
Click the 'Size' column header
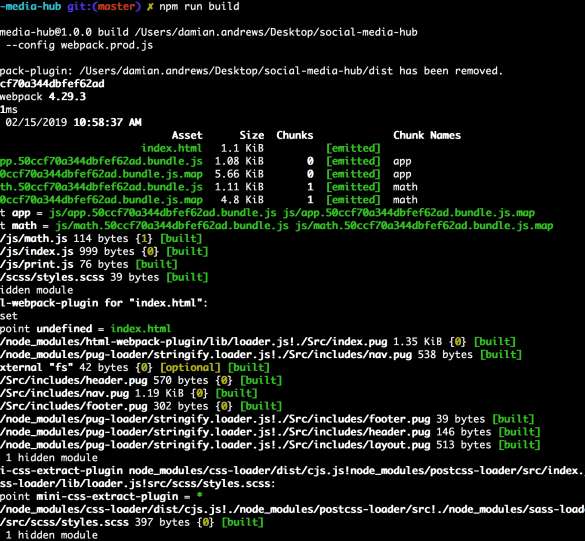[x=252, y=135]
